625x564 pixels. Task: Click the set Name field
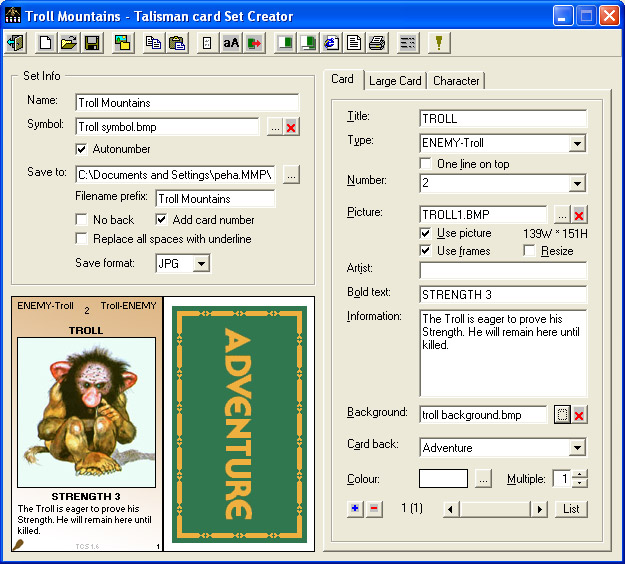[187, 103]
